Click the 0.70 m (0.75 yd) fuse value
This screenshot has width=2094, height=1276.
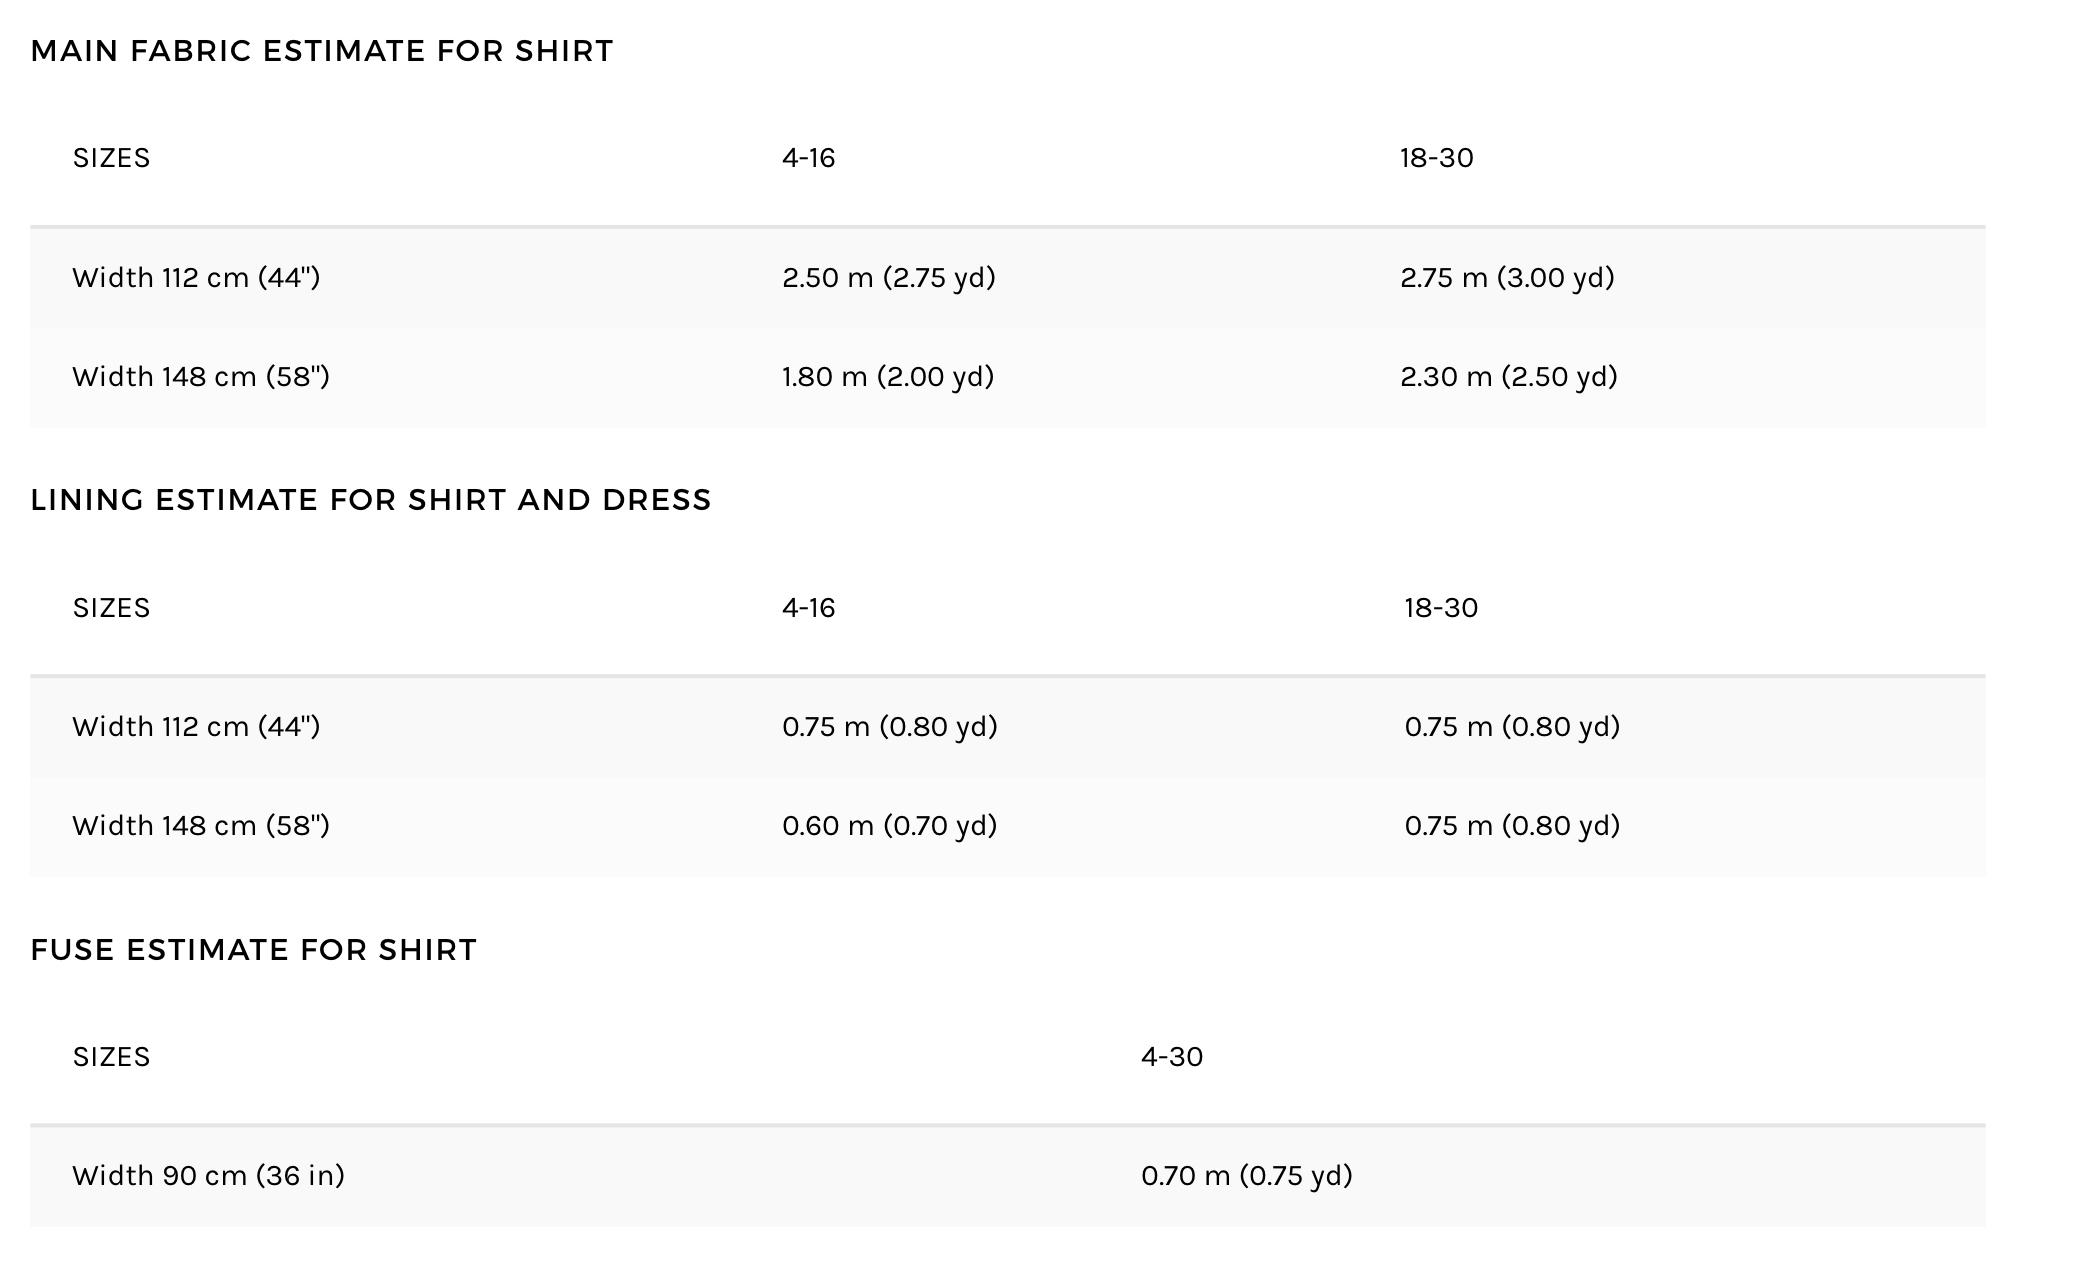coord(1246,1176)
